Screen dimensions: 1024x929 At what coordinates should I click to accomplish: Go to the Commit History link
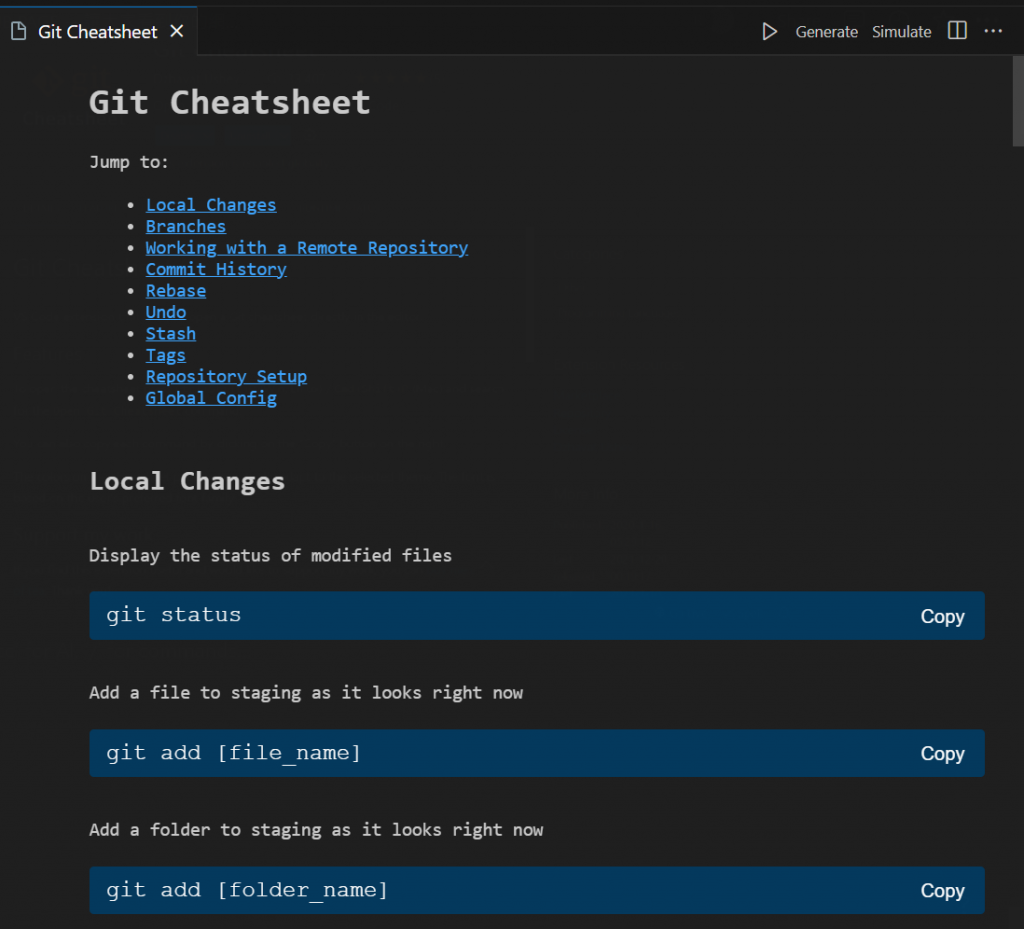(x=216, y=270)
